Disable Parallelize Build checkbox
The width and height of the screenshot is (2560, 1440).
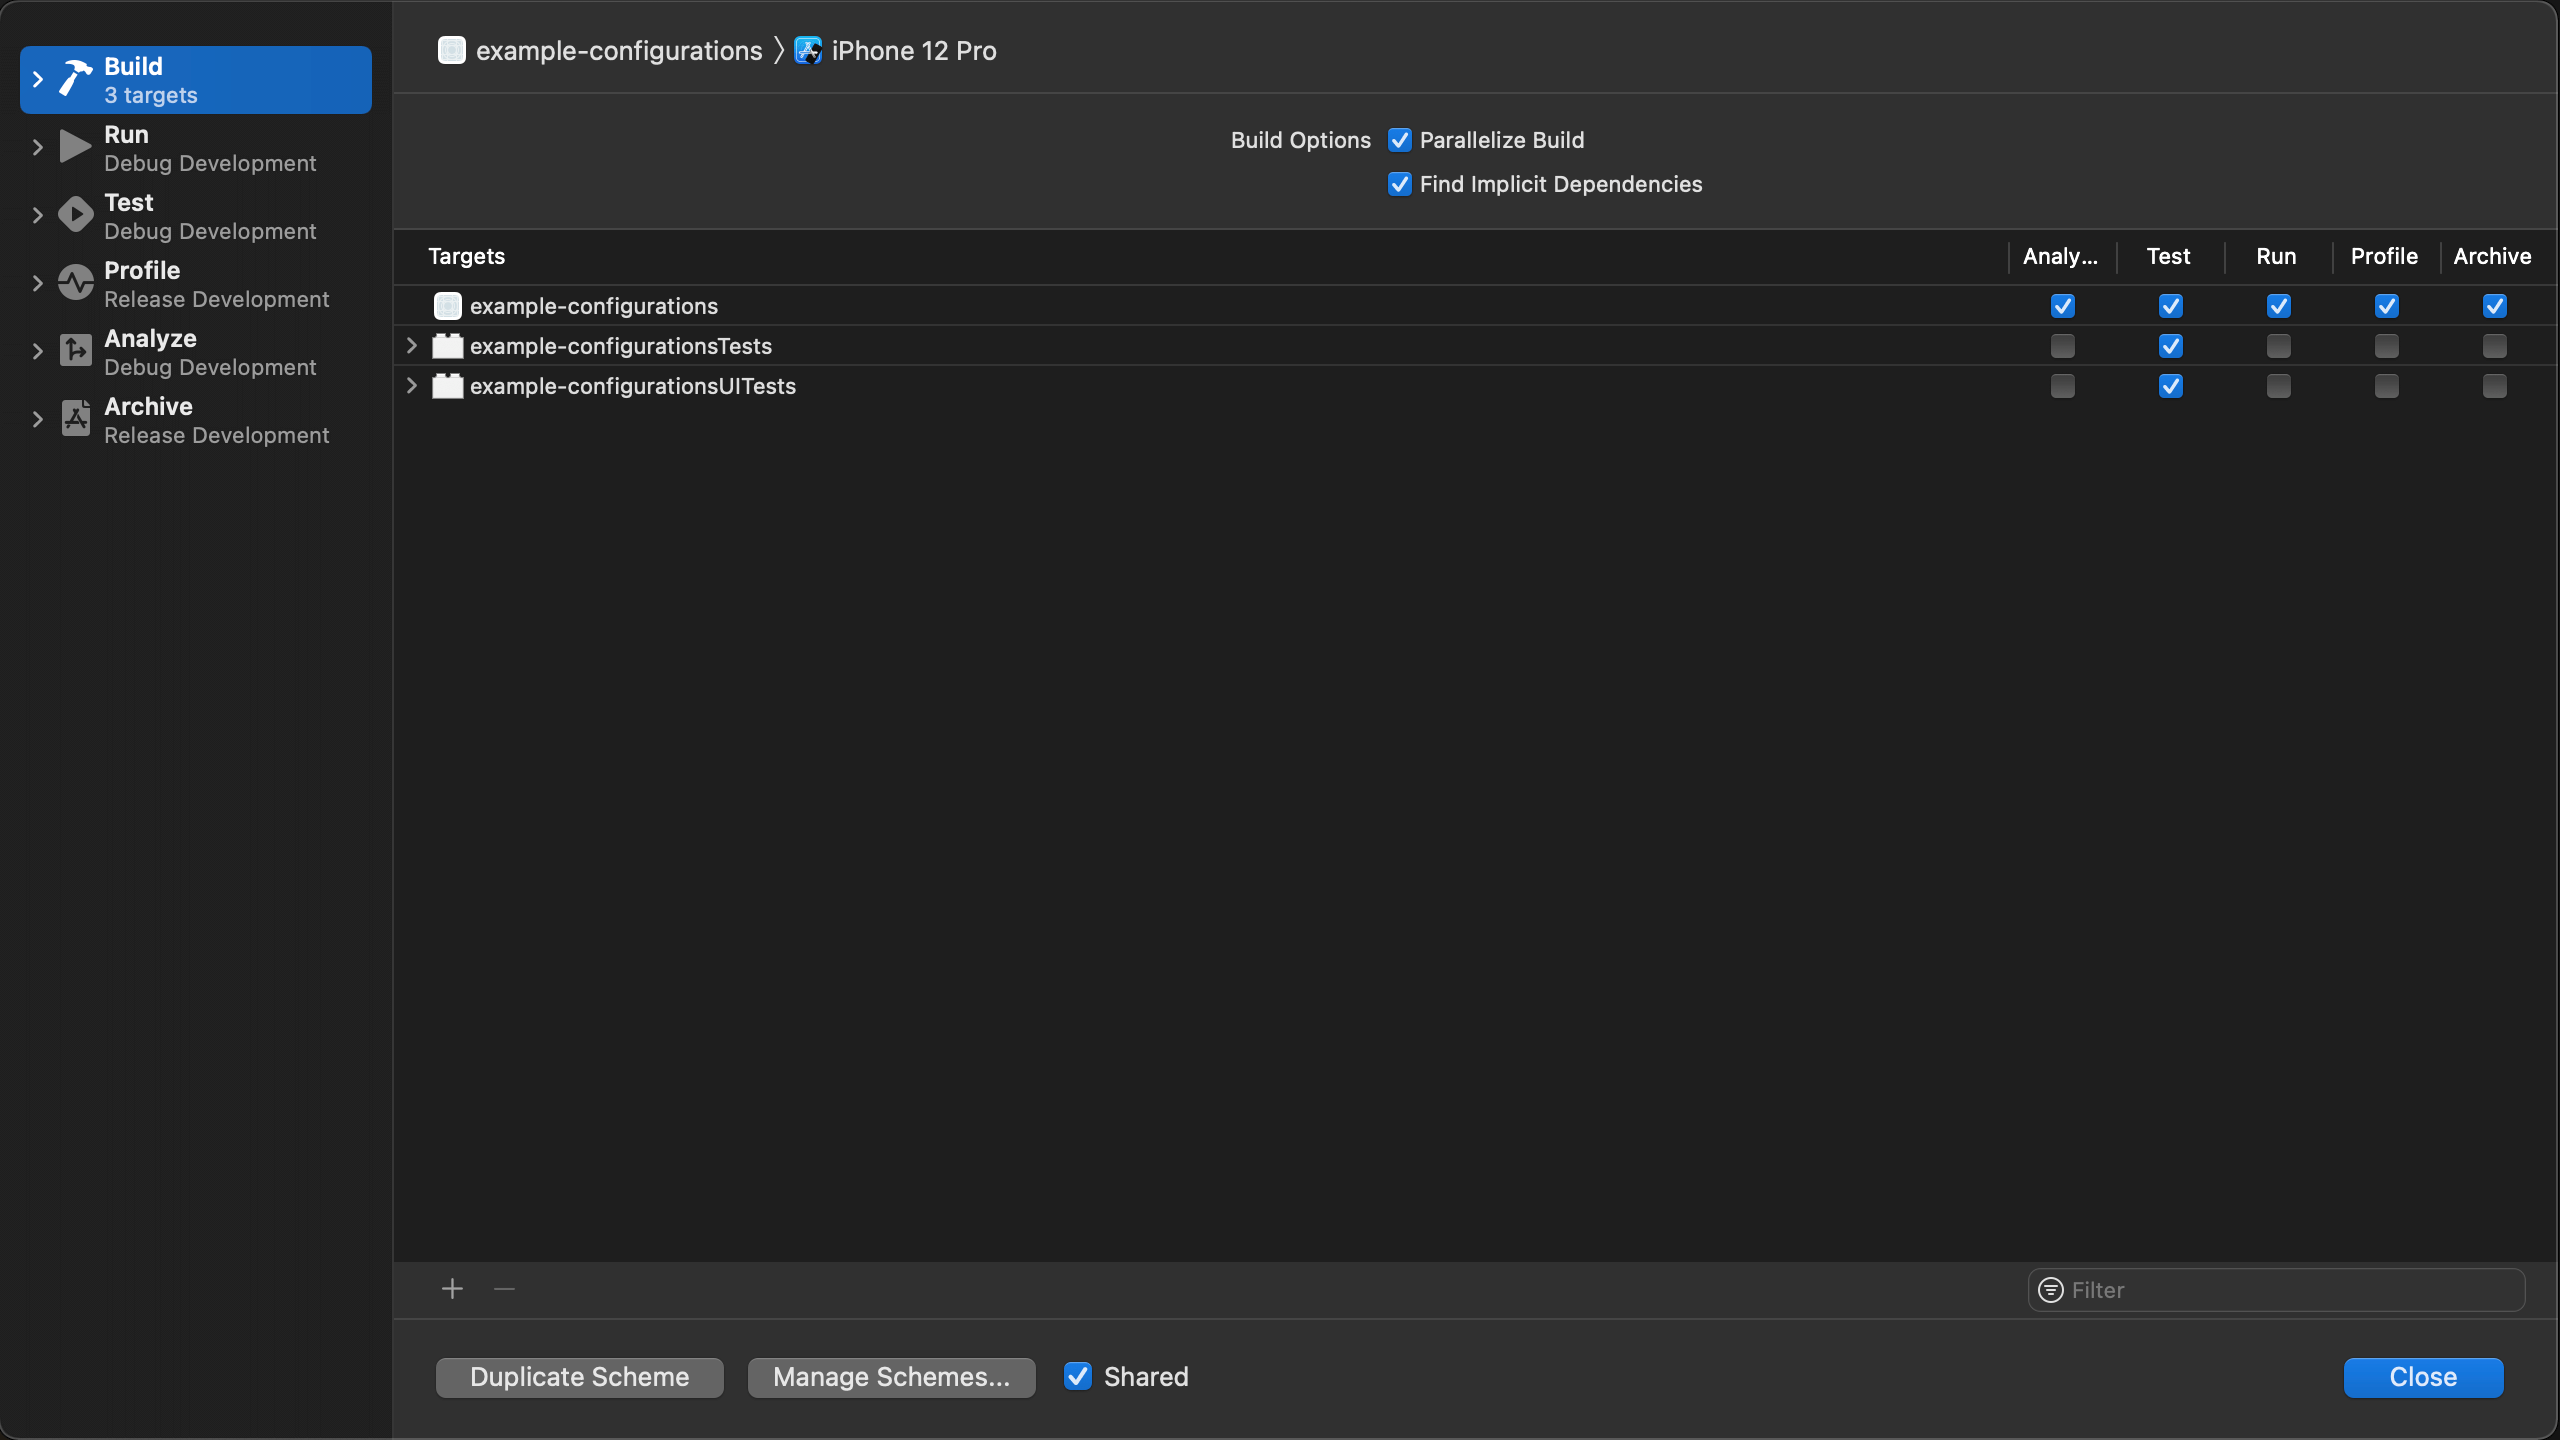point(1400,140)
